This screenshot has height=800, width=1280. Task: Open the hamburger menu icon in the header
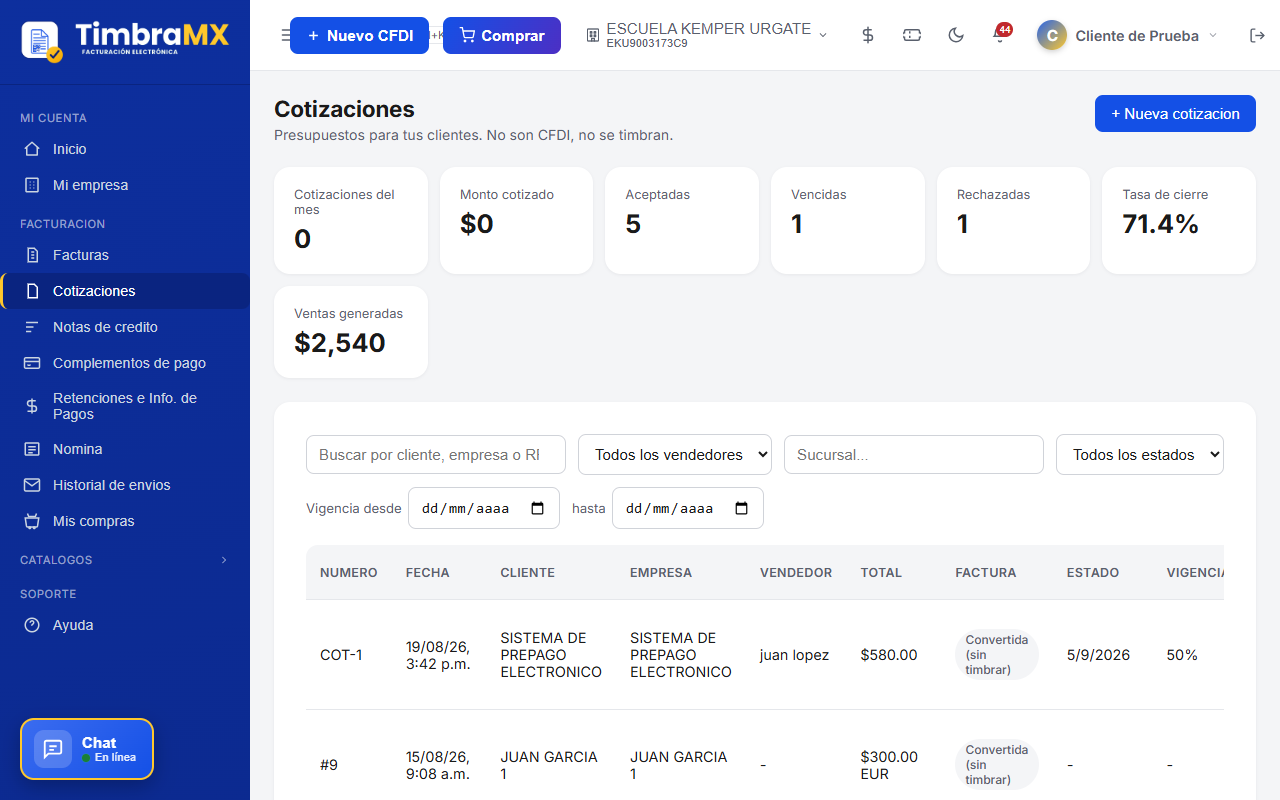(x=285, y=35)
